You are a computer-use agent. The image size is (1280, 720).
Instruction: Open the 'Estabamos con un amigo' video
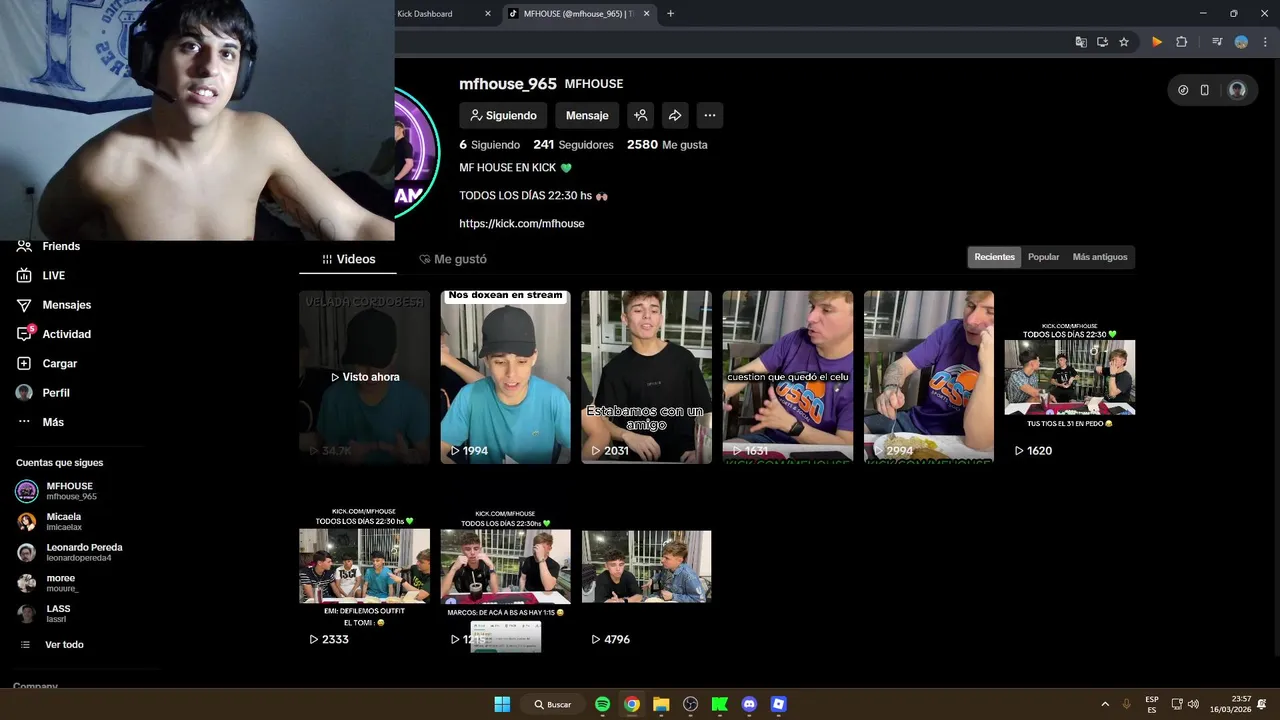[x=646, y=377]
